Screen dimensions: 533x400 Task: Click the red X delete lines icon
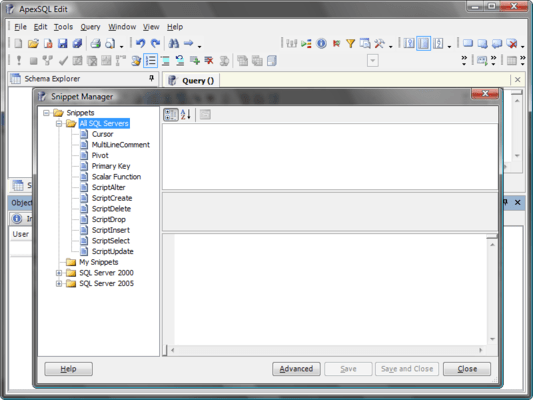point(209,60)
